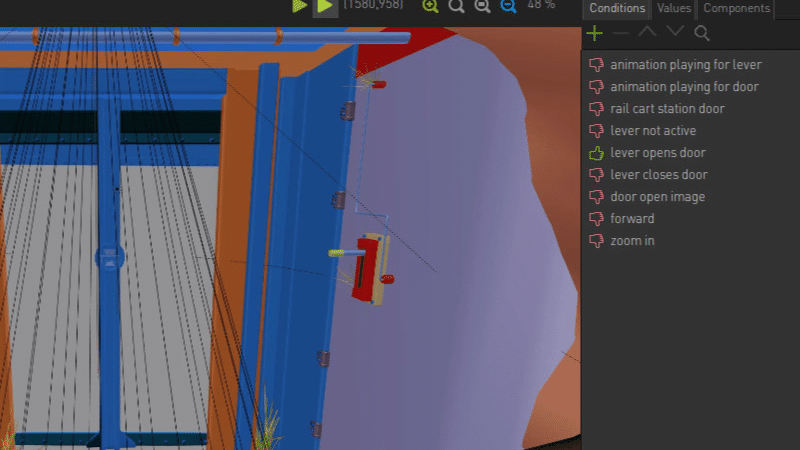Screen dimensions: 800x450
Task: Click the green zoom-in magnifier icon
Action: pos(430,6)
